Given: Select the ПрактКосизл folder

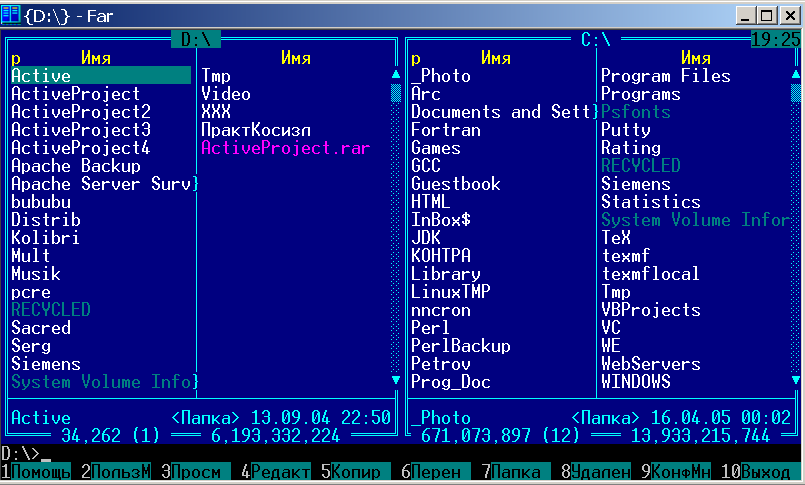Looking at the screenshot, I should tap(256, 130).
